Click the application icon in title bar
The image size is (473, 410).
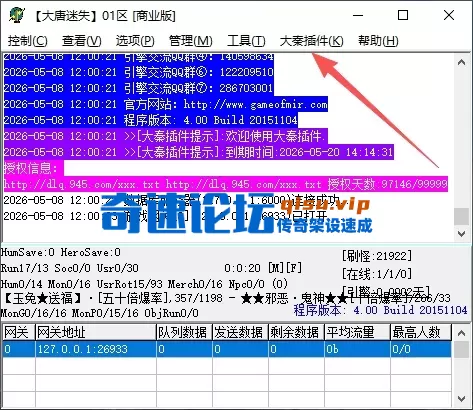(17, 15)
